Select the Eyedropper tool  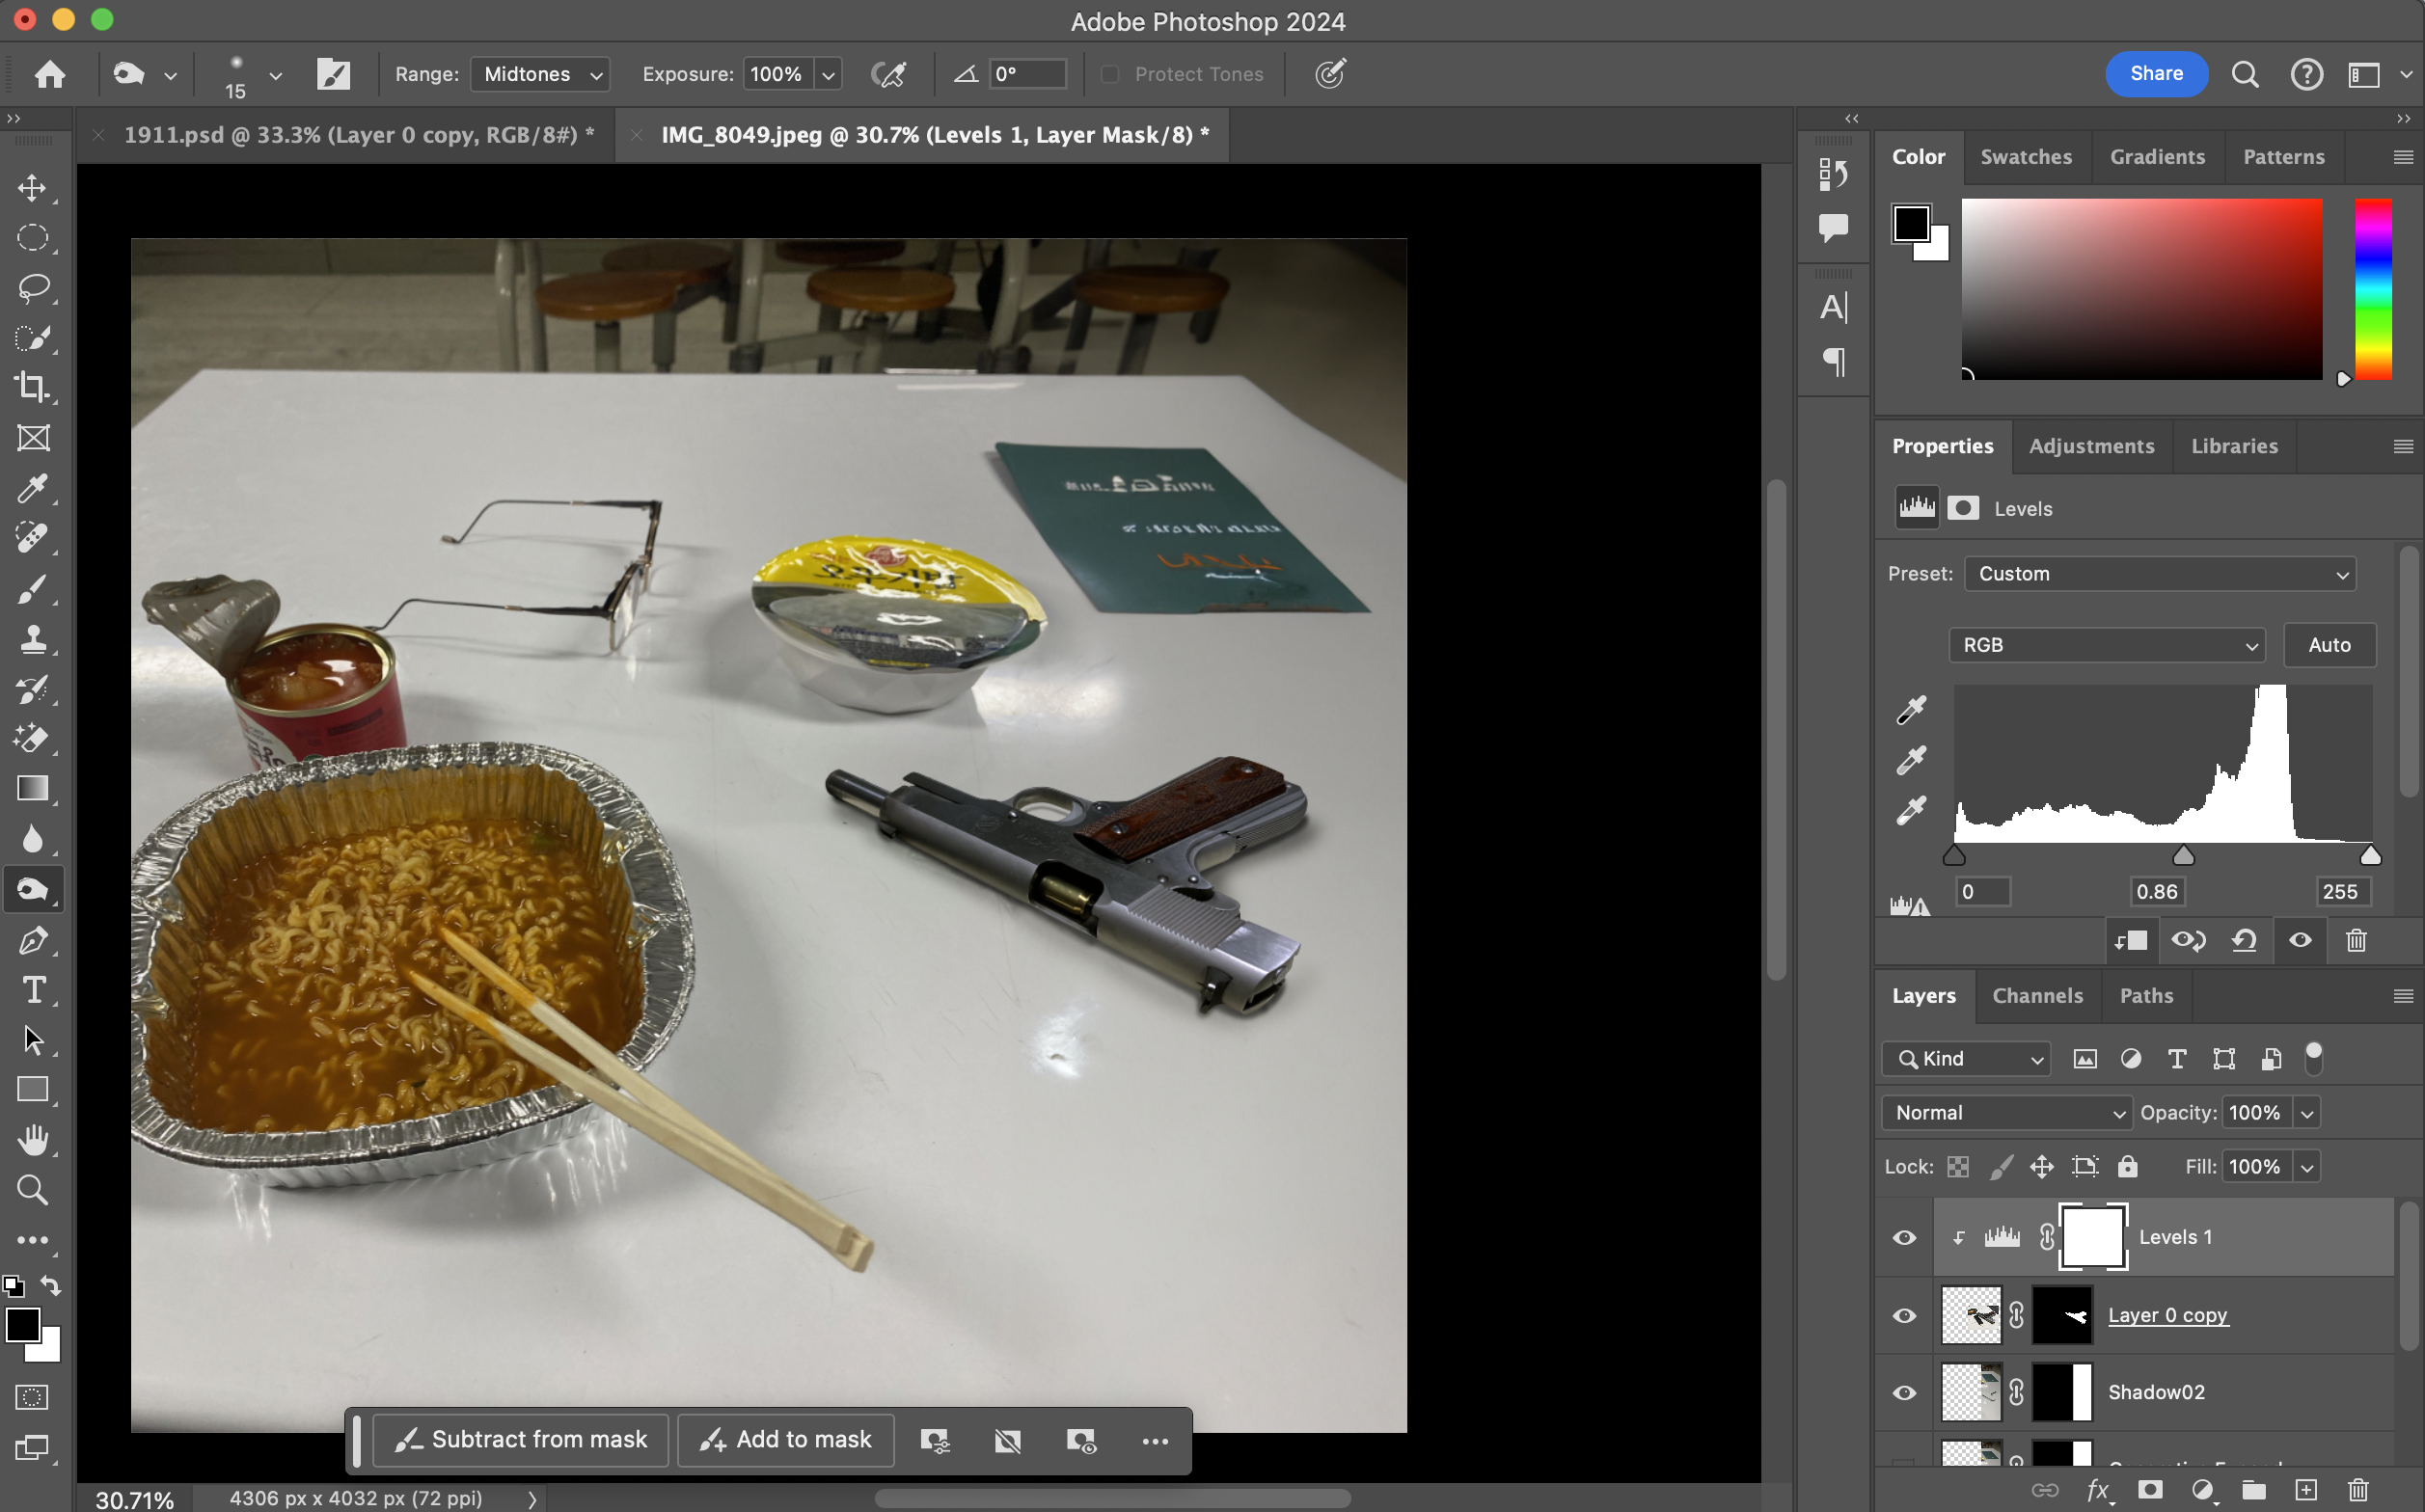32,488
